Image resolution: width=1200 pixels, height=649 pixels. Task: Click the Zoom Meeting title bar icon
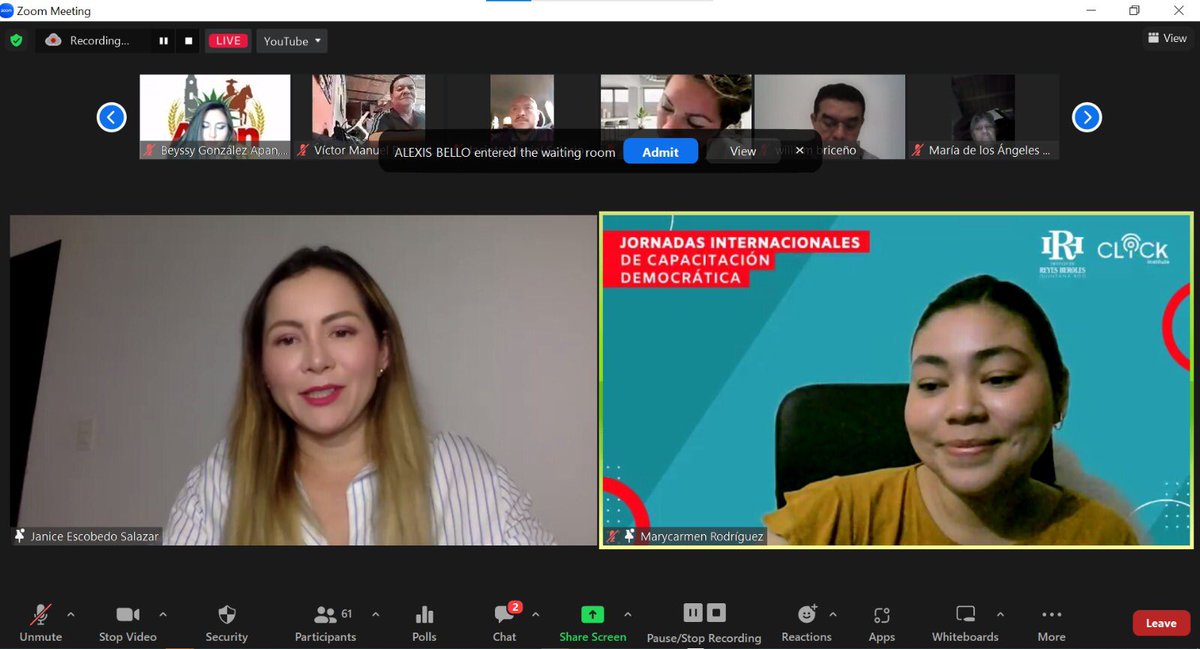click(7, 11)
